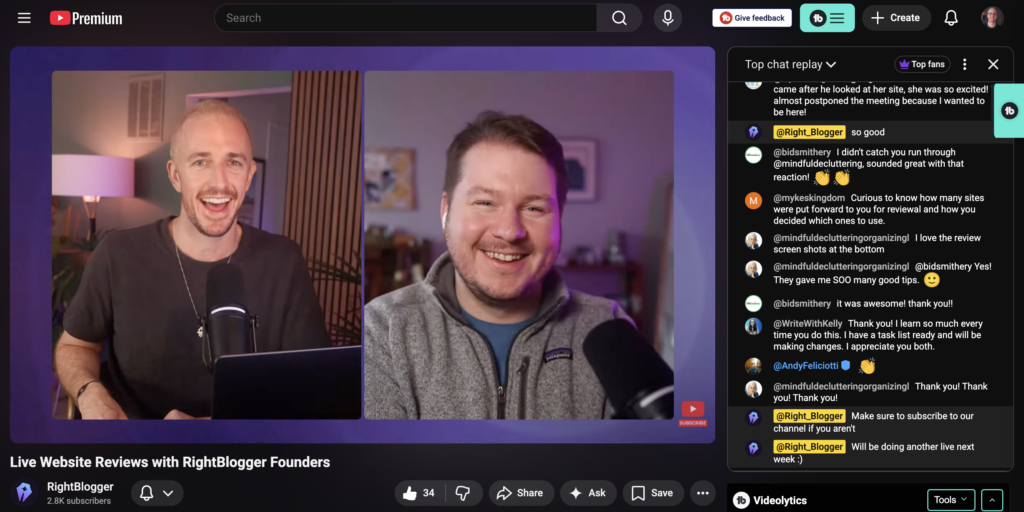
Task: Expand the subscription notification bell dropdown
Action: coord(157,493)
